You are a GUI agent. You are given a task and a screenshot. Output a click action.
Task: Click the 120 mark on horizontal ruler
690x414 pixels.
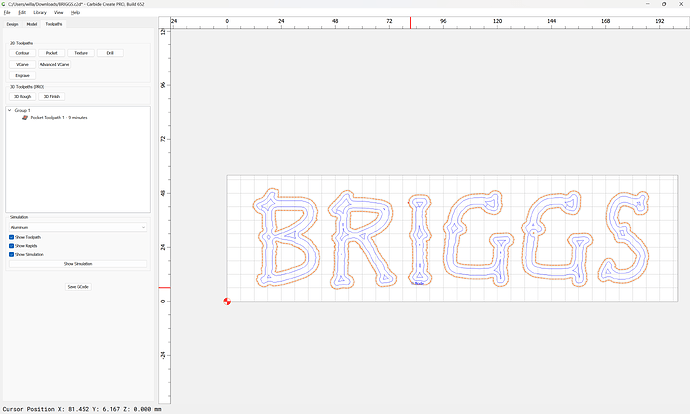(497, 21)
